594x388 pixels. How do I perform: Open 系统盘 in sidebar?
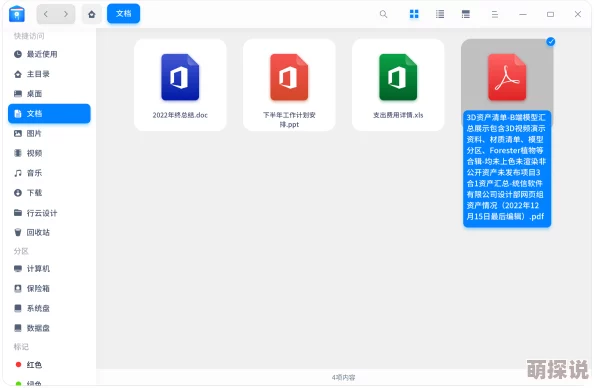coord(49,308)
